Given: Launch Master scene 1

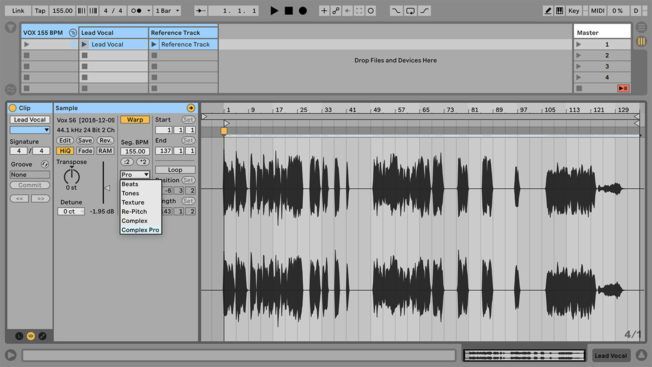Looking at the screenshot, I should tap(578, 44).
